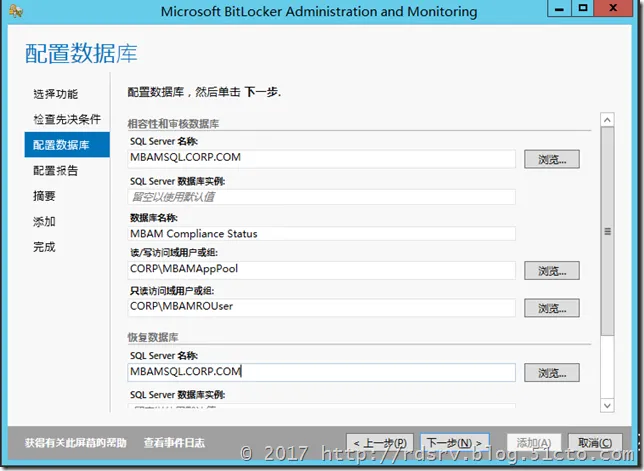Select the 配置数据库 wizard step

tap(67, 145)
